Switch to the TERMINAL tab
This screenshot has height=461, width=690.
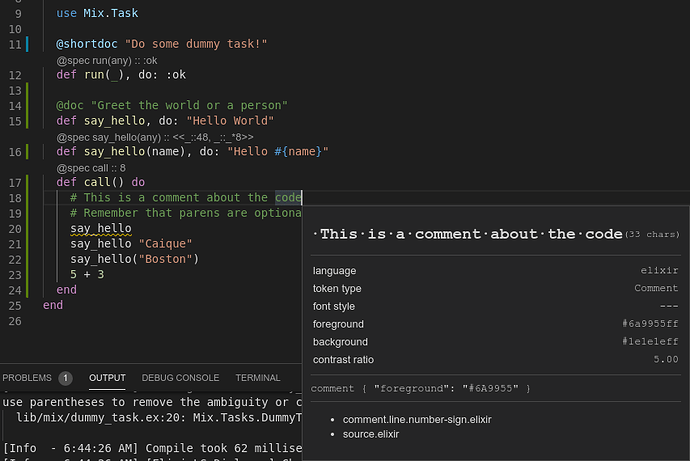coord(257,378)
